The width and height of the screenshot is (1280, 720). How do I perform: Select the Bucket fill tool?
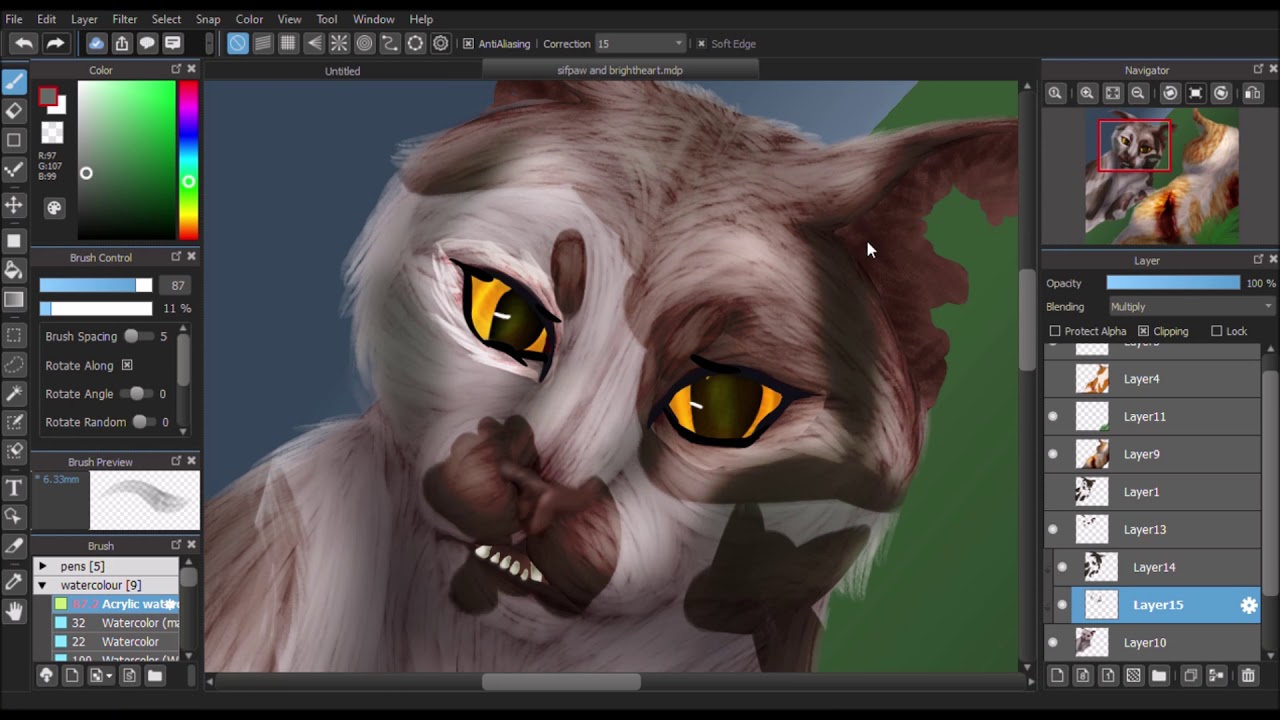(x=14, y=270)
